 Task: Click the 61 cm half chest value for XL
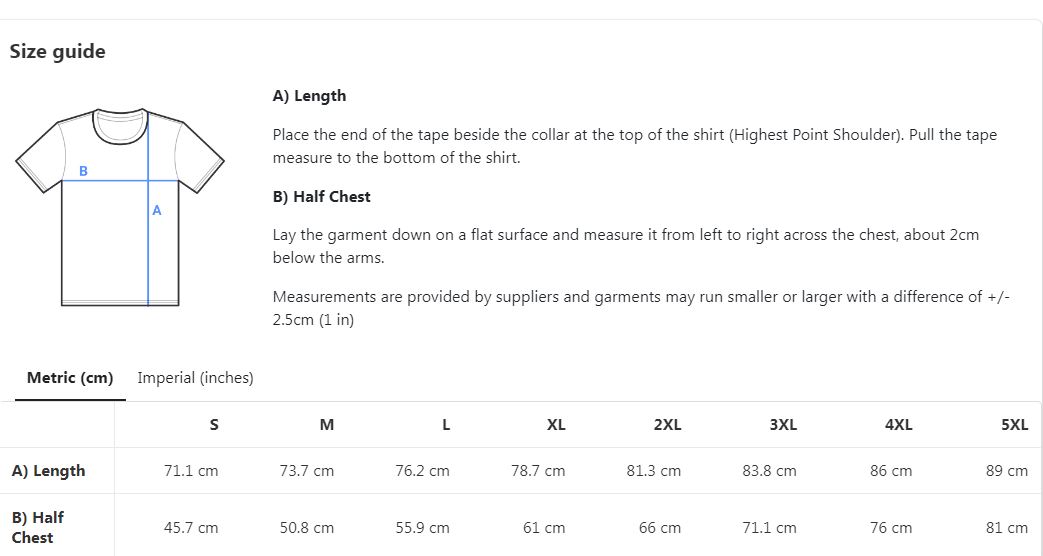[x=544, y=528]
